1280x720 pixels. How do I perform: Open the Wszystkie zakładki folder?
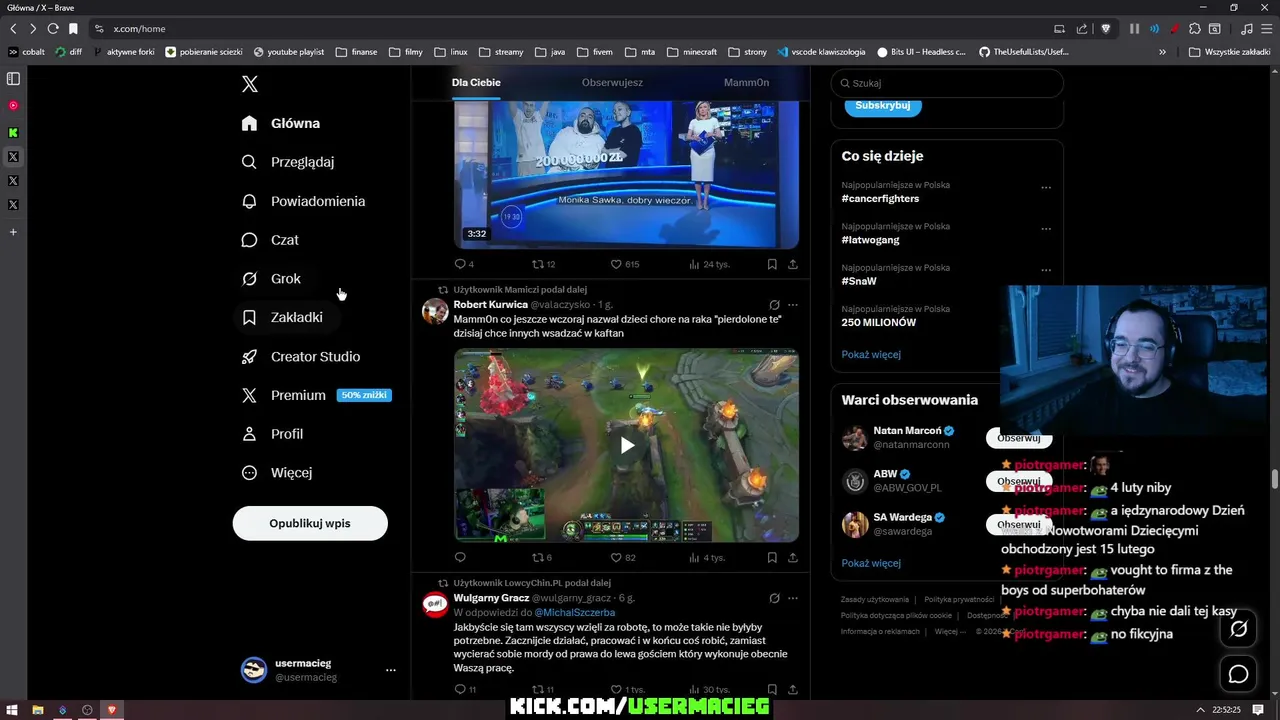pos(1230,52)
